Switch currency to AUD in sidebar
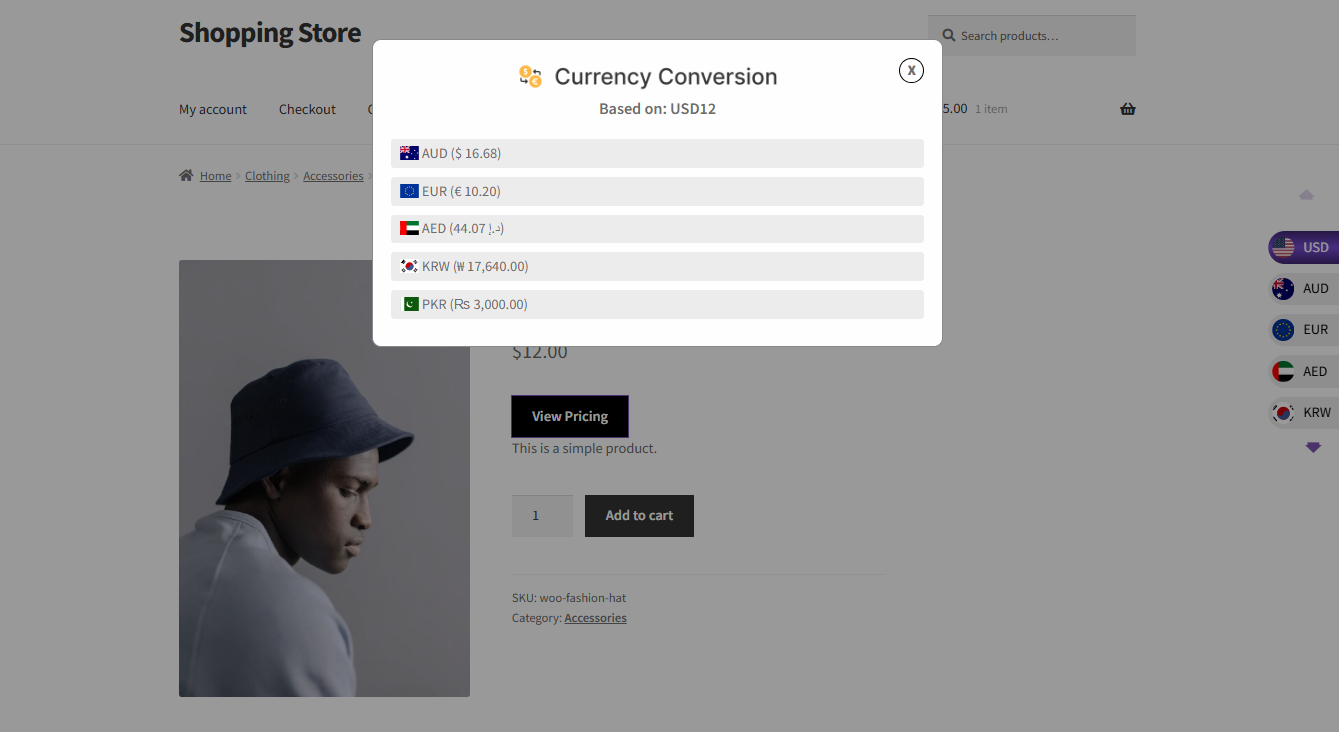Image resolution: width=1339 pixels, height=732 pixels. pyautogui.click(x=1303, y=288)
